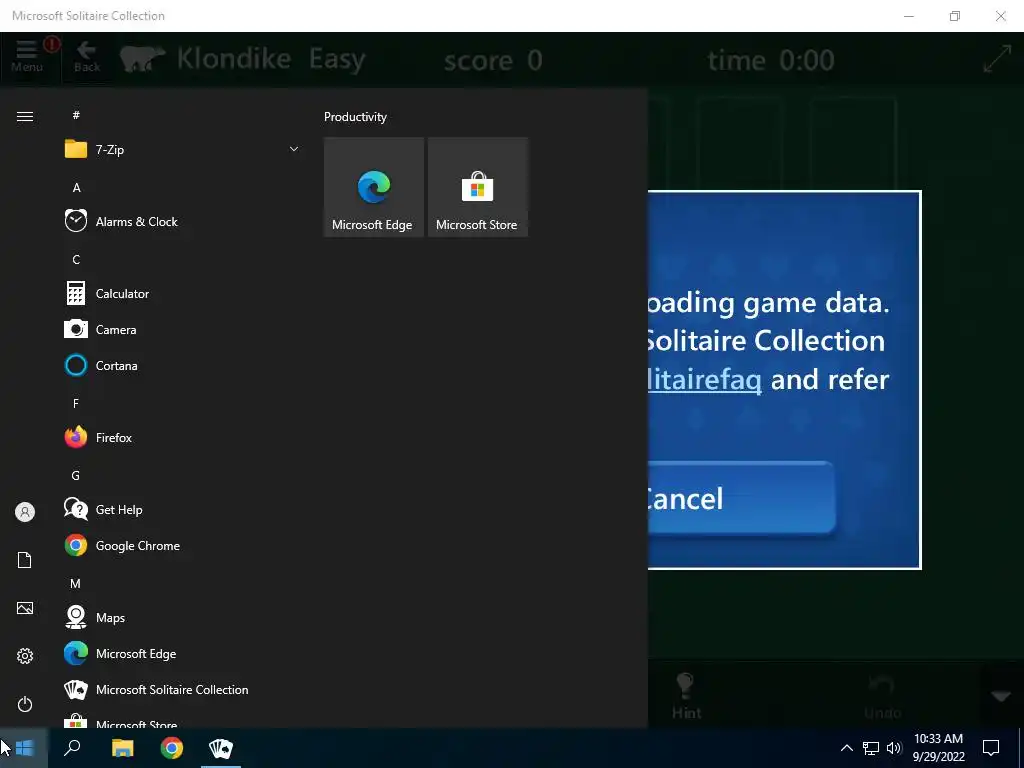Image resolution: width=1024 pixels, height=768 pixels.
Task: Open Microsoft Edge in app list
Action: click(x=182, y=654)
